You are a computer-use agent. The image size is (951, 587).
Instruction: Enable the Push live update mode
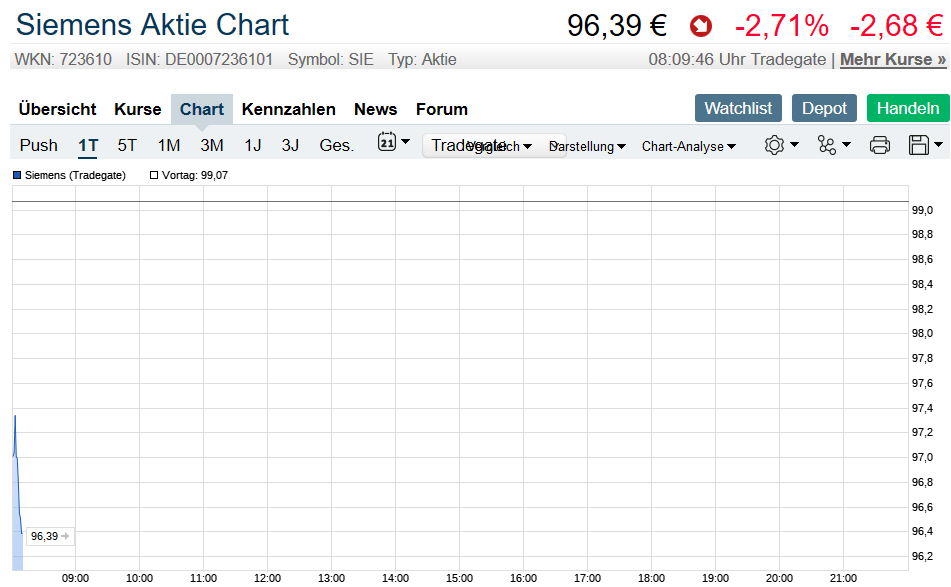(39, 145)
